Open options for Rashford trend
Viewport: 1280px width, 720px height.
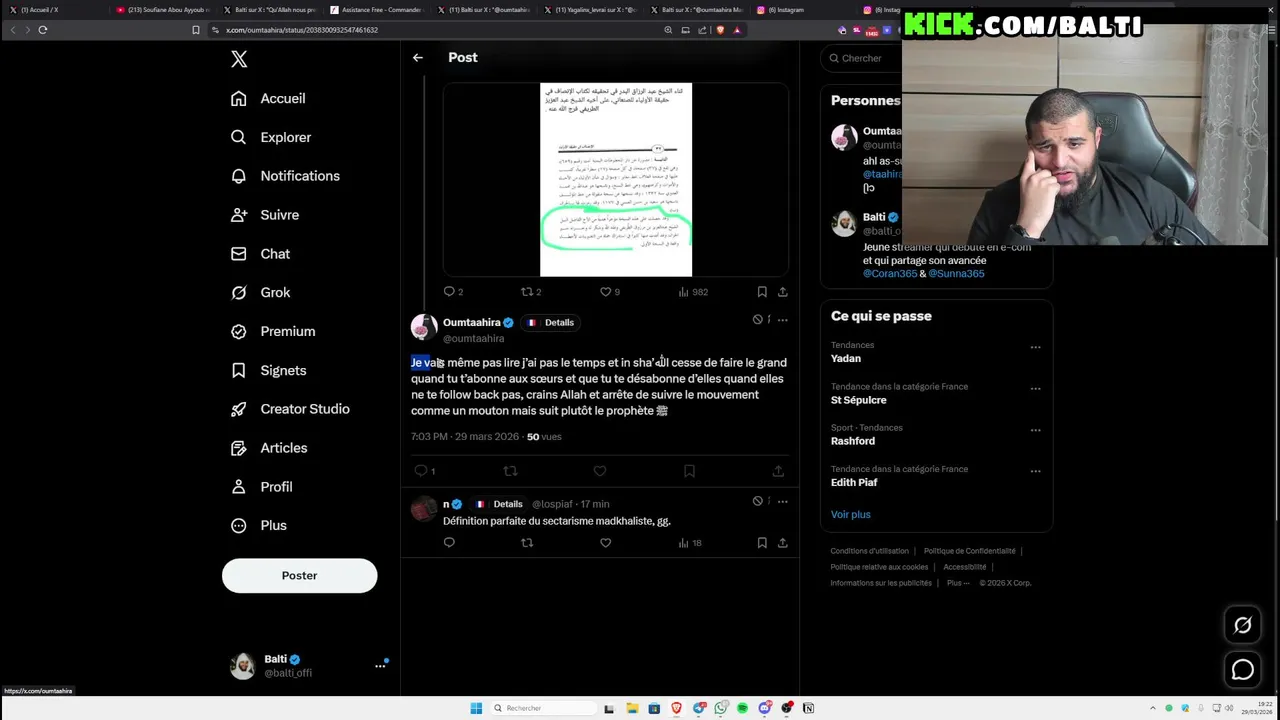coord(1035,430)
